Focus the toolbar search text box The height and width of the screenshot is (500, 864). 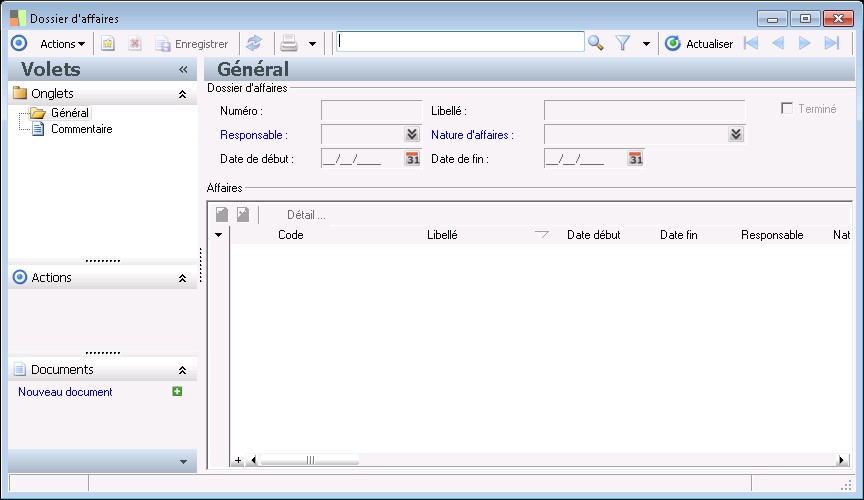[x=460, y=42]
